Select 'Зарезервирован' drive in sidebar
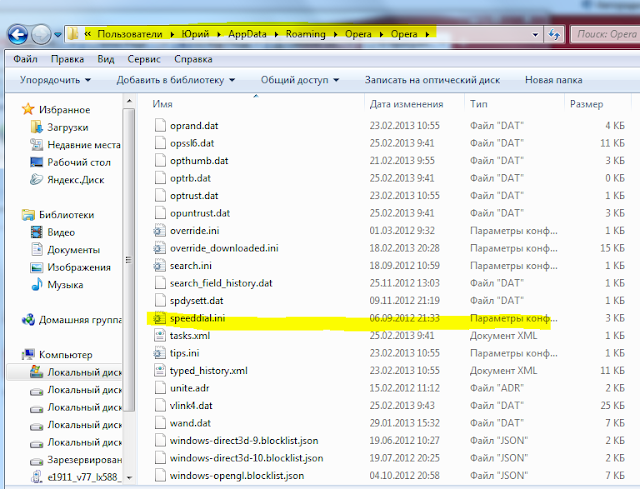The height and width of the screenshot is (489, 640). 76,460
